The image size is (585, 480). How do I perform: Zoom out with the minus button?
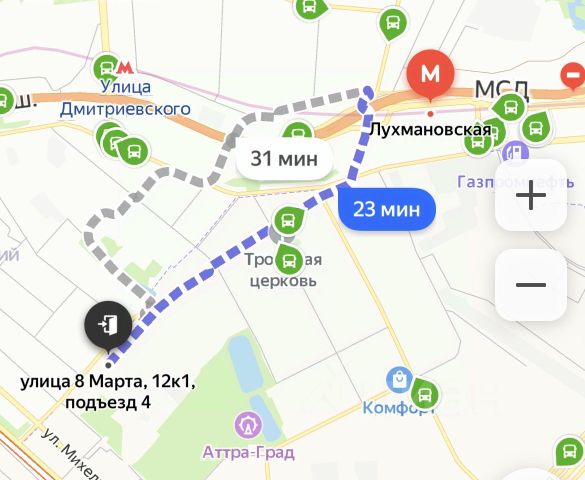tap(531, 285)
